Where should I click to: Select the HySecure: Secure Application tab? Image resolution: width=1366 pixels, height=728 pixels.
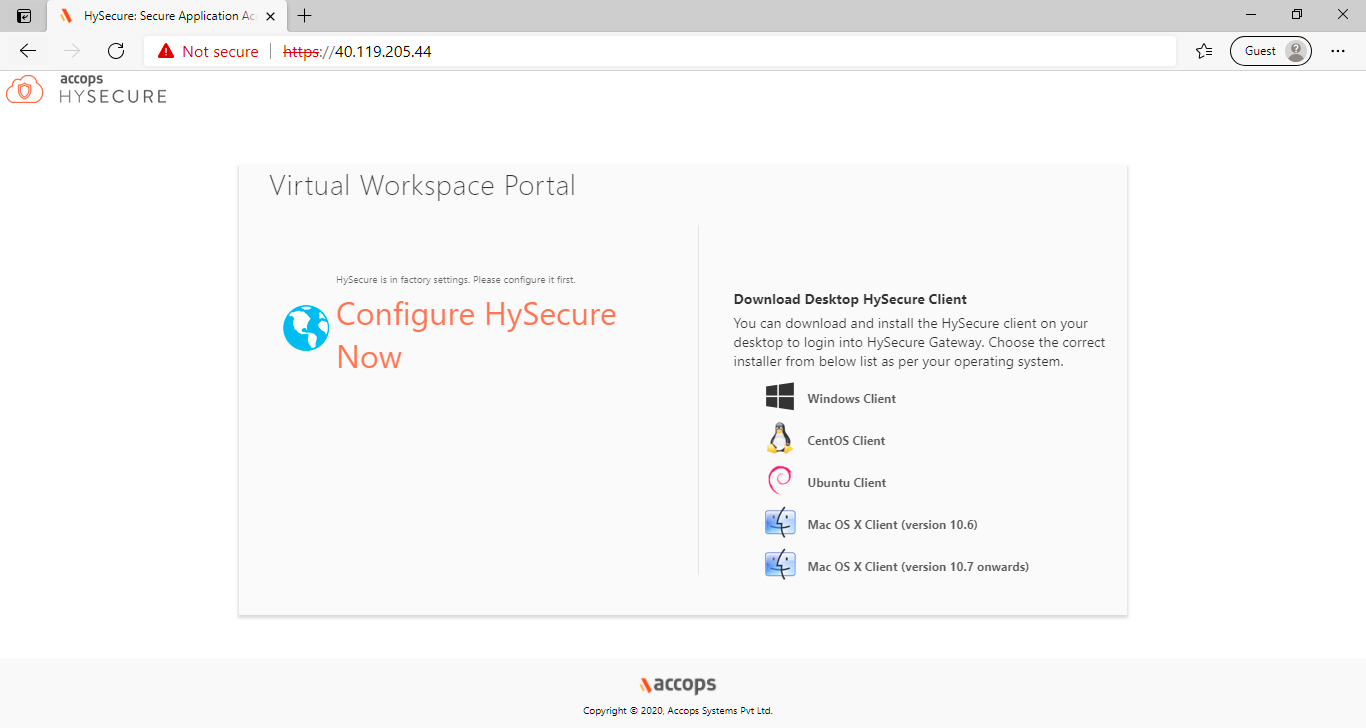point(166,16)
